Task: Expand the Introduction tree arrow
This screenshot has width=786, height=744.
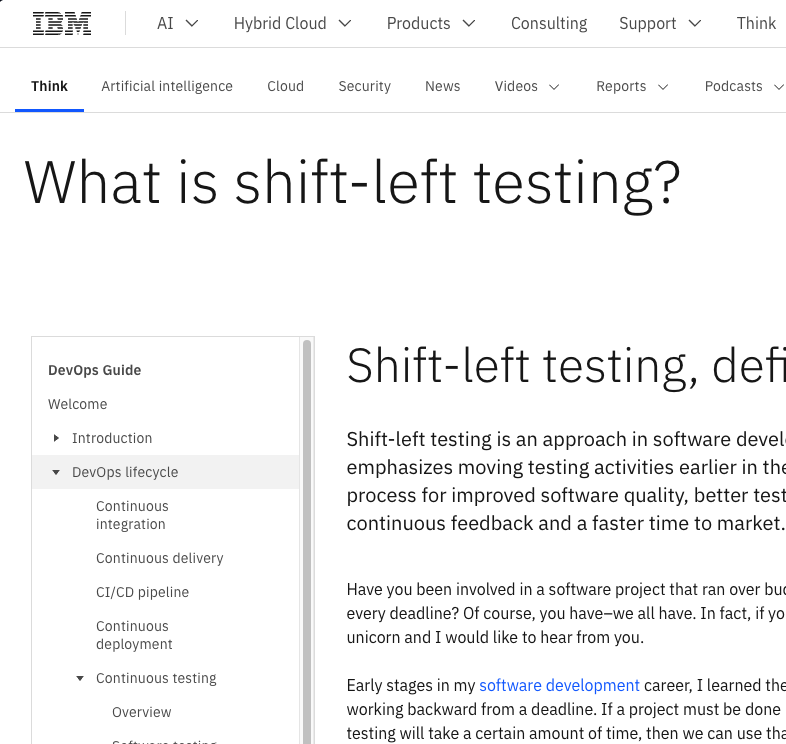Action: [x=57, y=438]
